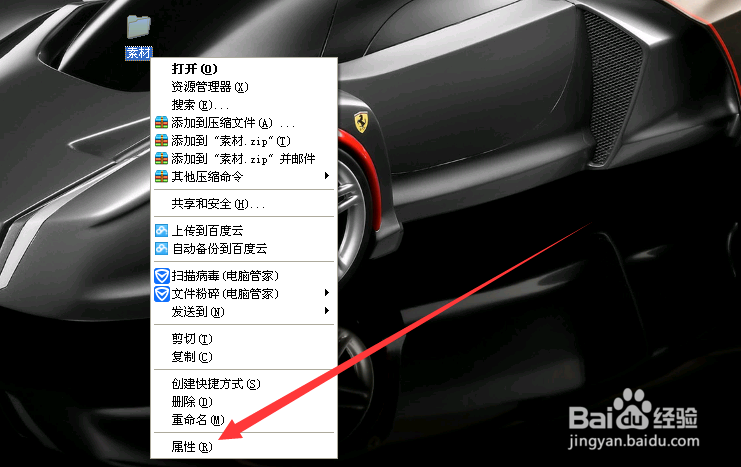The width and height of the screenshot is (741, 467).
Task: Click archive icon beside 其他压缩命令
Action: [162, 176]
